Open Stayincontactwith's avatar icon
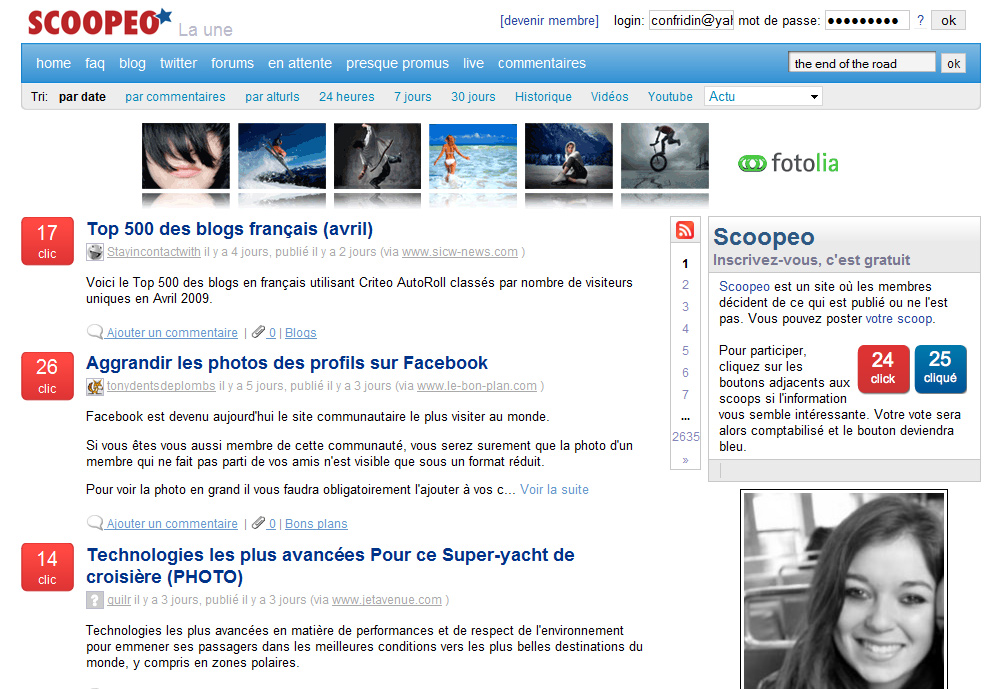This screenshot has width=1004, height=689. point(95,252)
